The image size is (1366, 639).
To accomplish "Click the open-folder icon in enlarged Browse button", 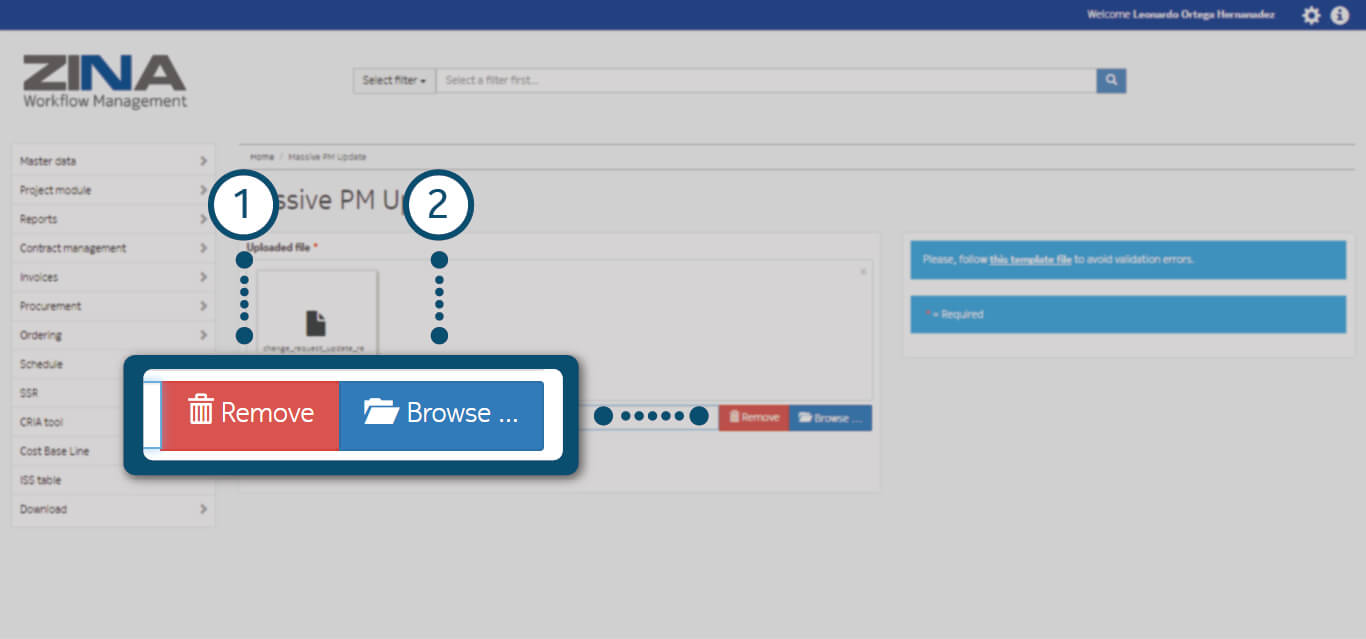I will point(381,412).
